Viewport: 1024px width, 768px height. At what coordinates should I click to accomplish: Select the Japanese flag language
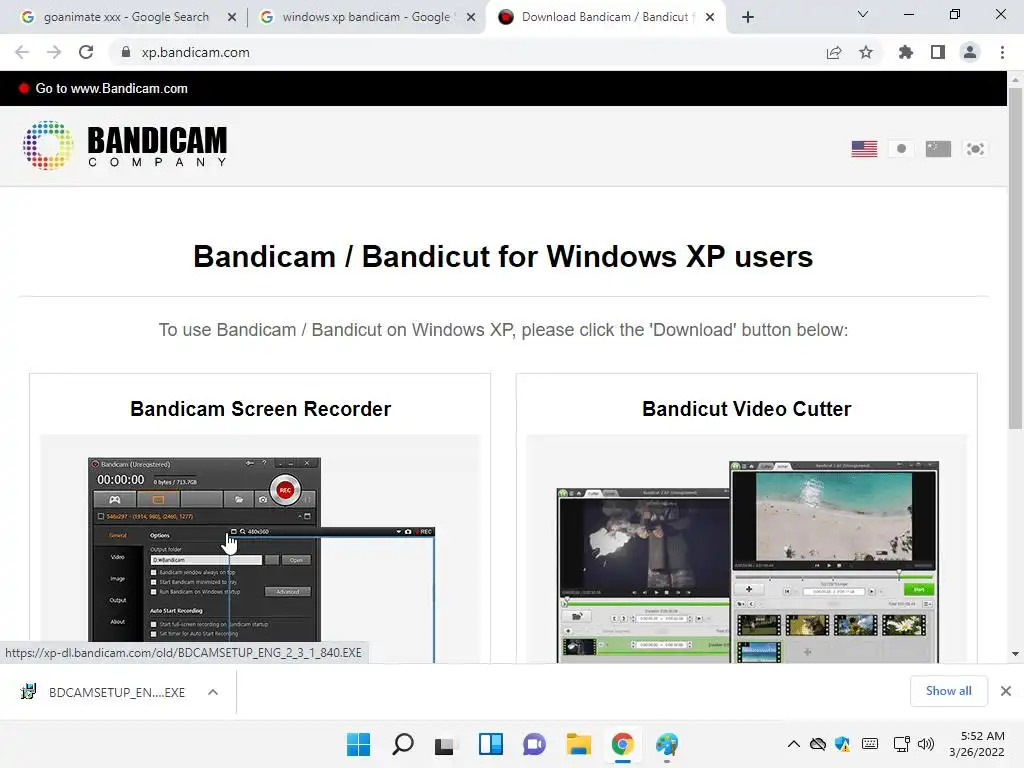[901, 149]
